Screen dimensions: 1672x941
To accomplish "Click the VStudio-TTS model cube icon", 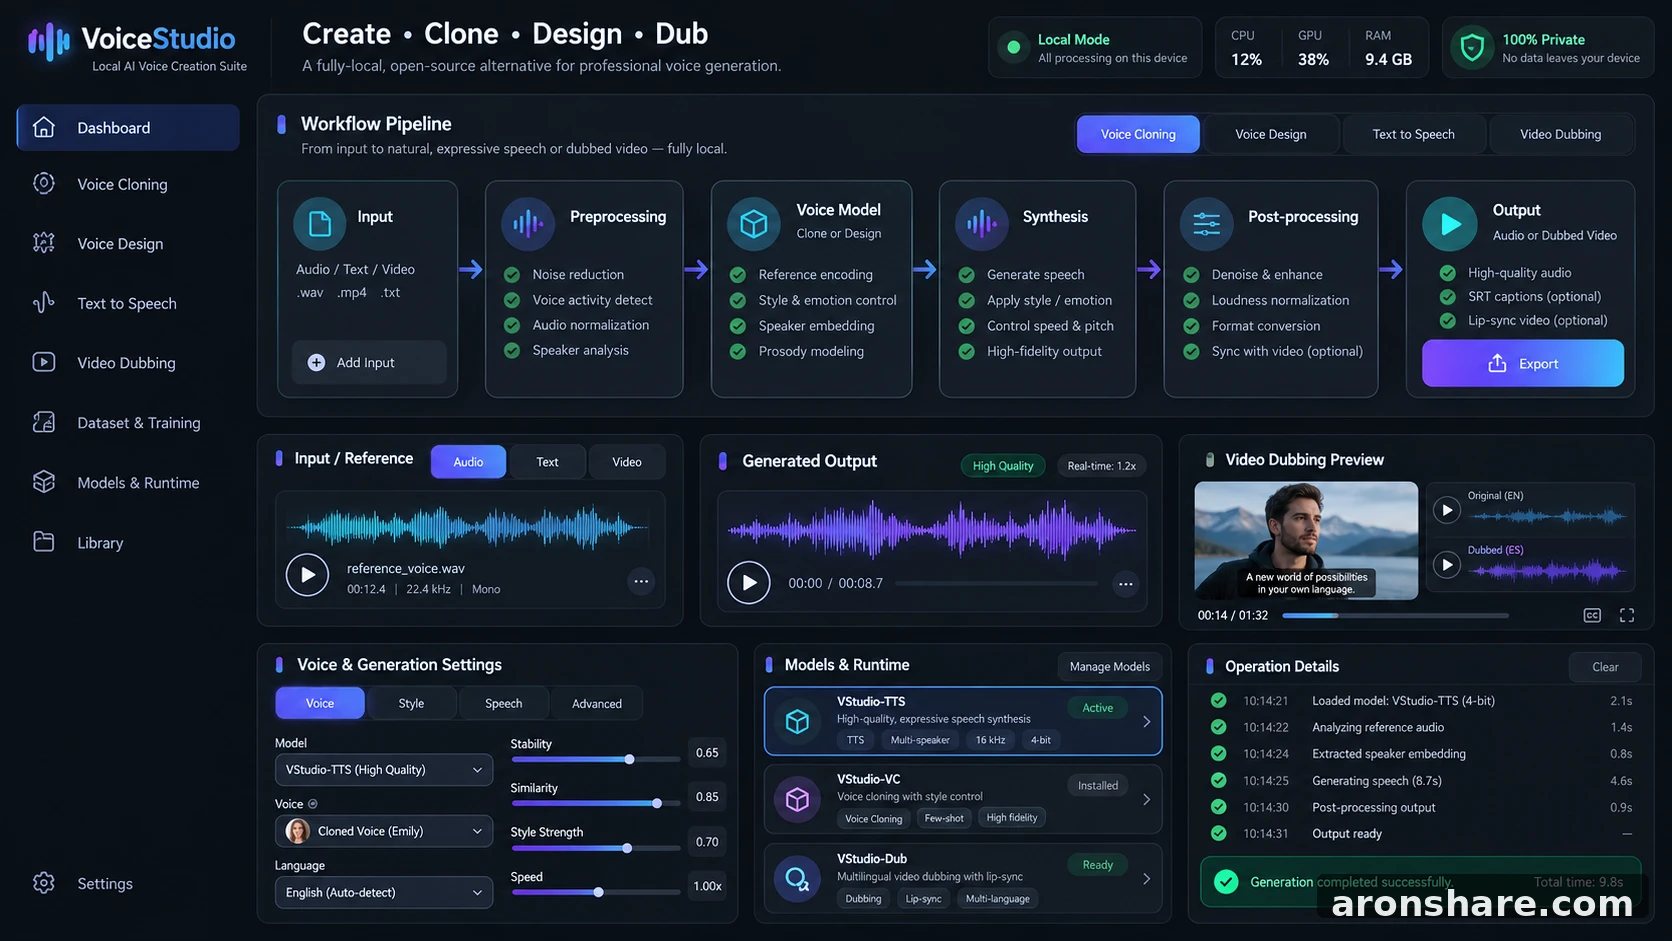I will (x=797, y=721).
